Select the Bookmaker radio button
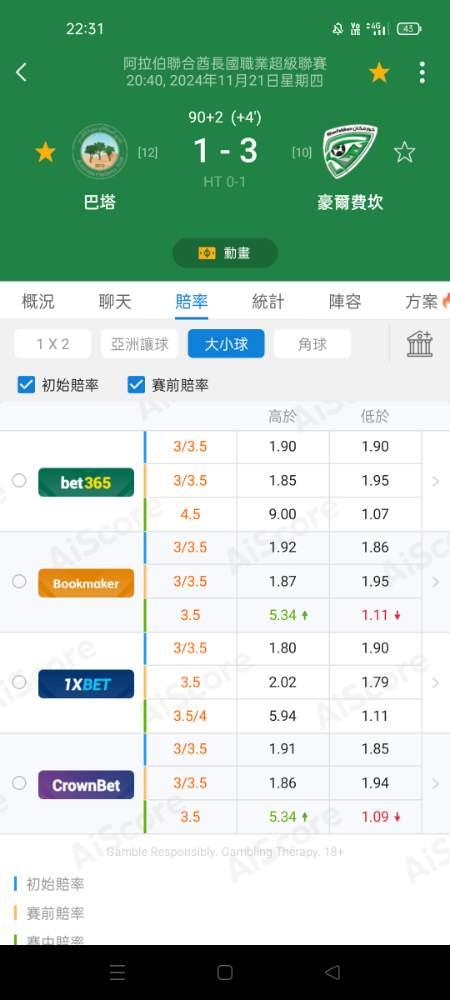This screenshot has width=450, height=1000. click(x=19, y=582)
